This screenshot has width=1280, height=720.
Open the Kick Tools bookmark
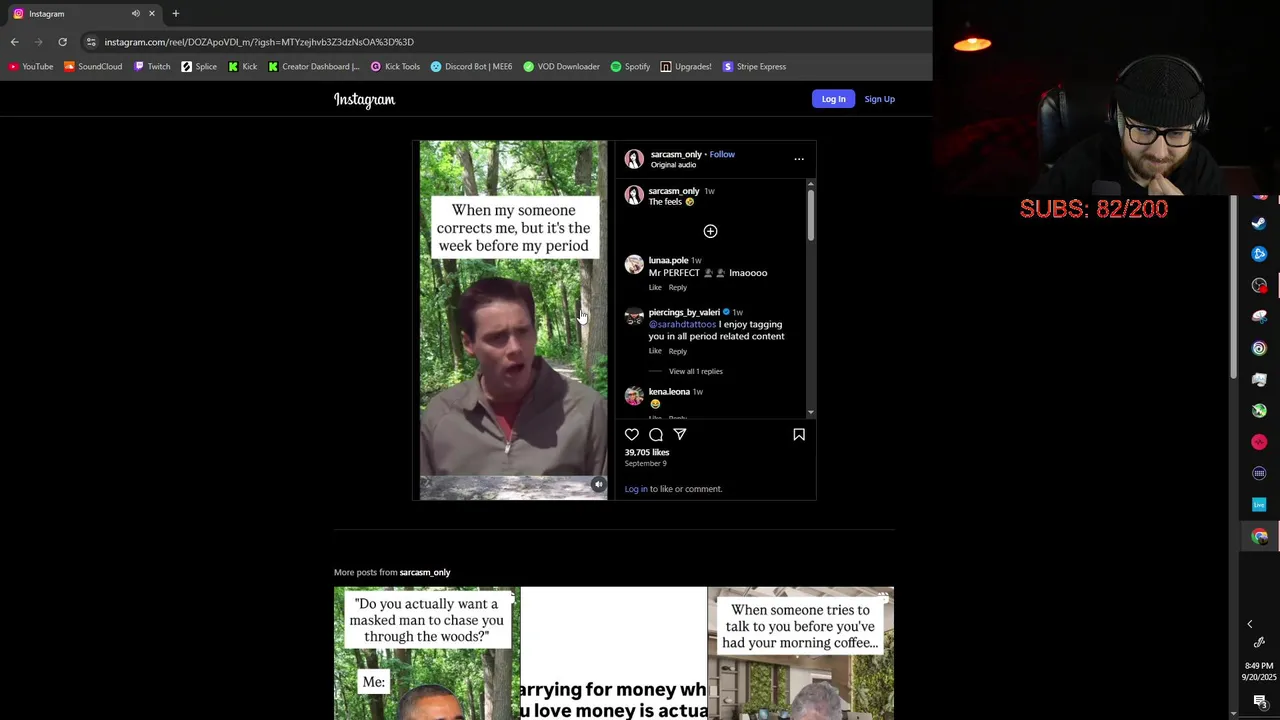395,66
